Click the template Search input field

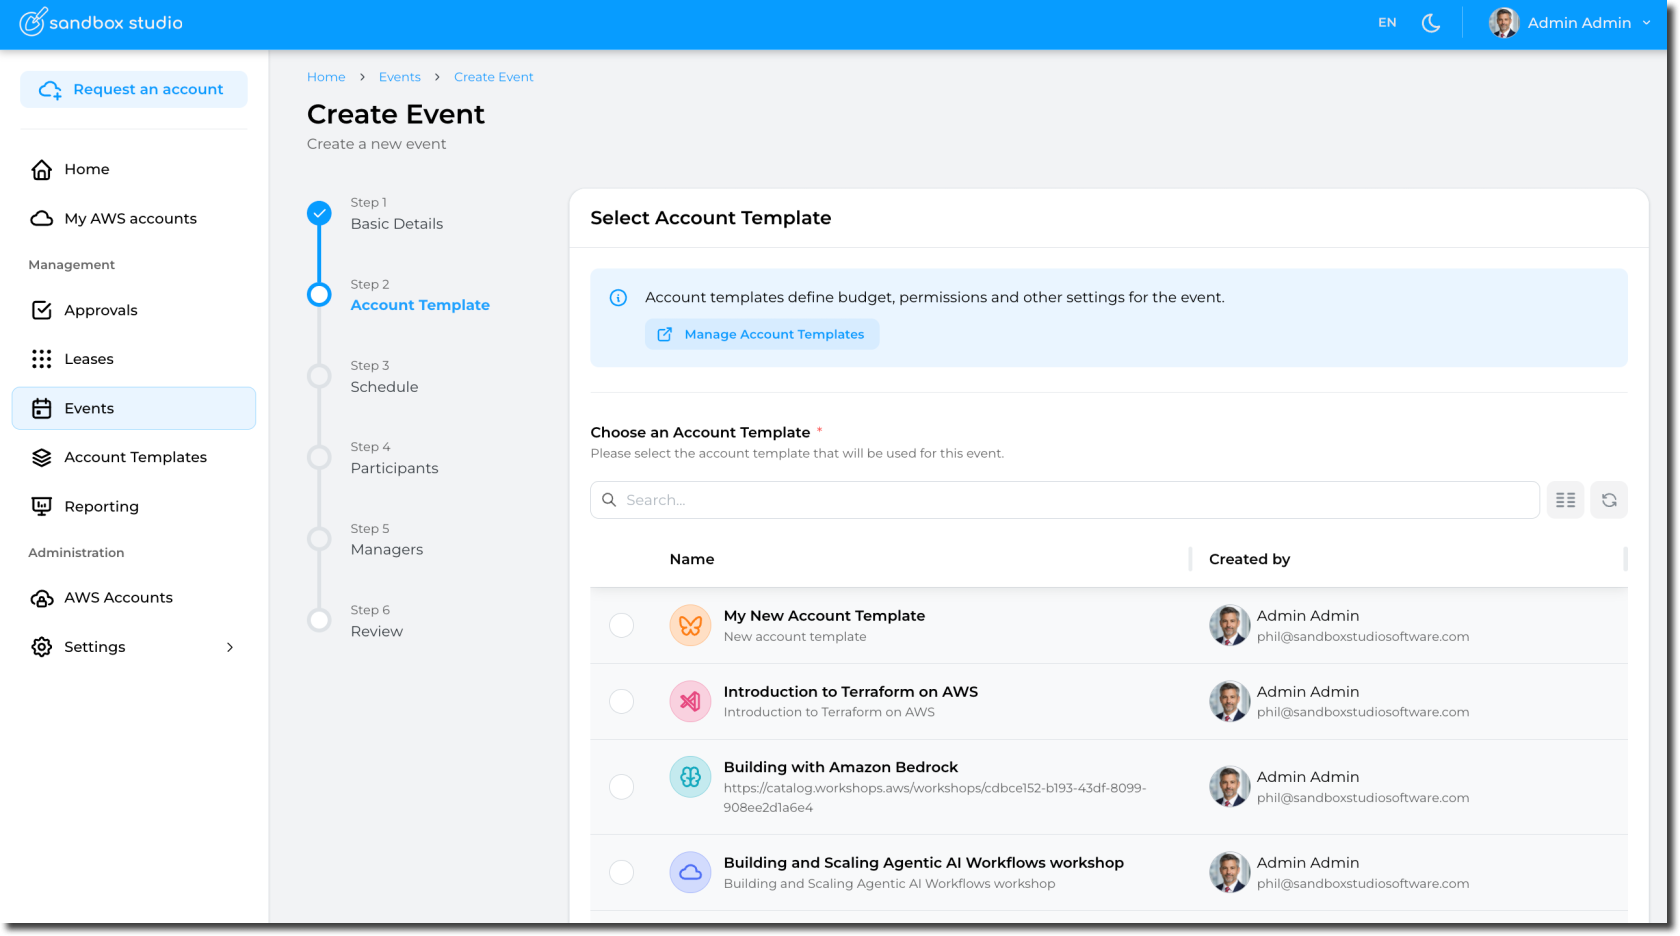click(x=1065, y=500)
